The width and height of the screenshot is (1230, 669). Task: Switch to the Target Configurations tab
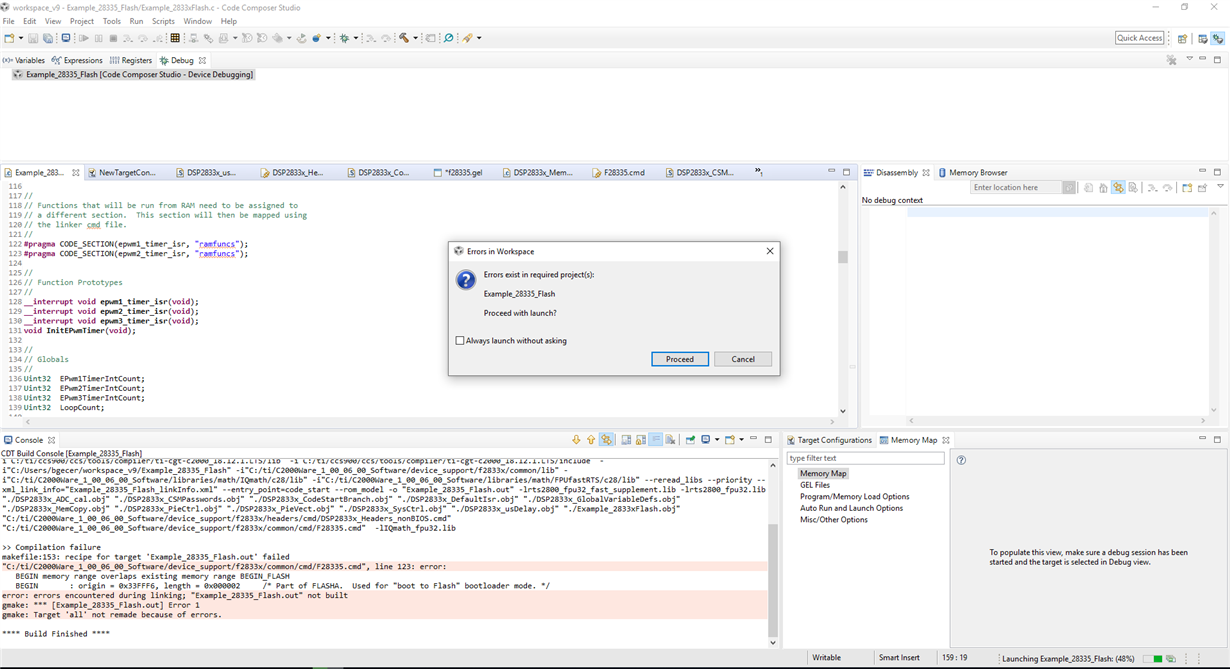pos(828,440)
